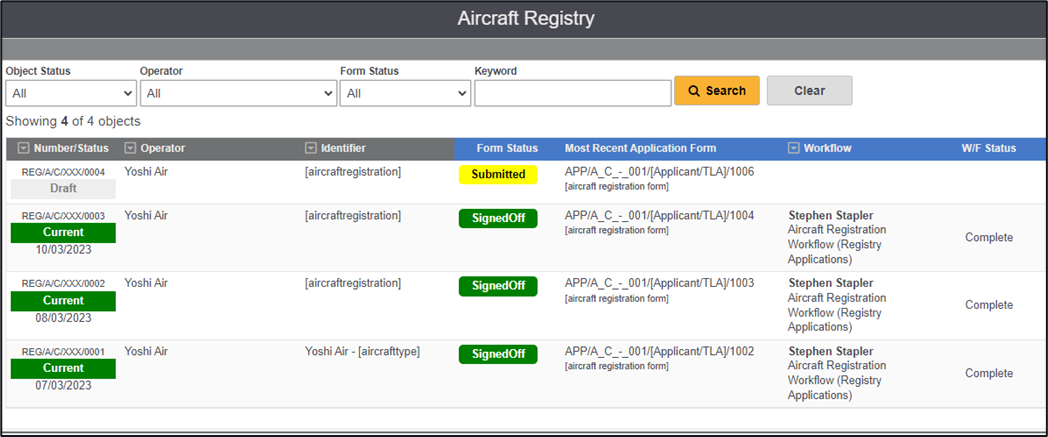Open registry record REG/A/C/XXX/0003
This screenshot has height=437, width=1048.
[x=63, y=216]
